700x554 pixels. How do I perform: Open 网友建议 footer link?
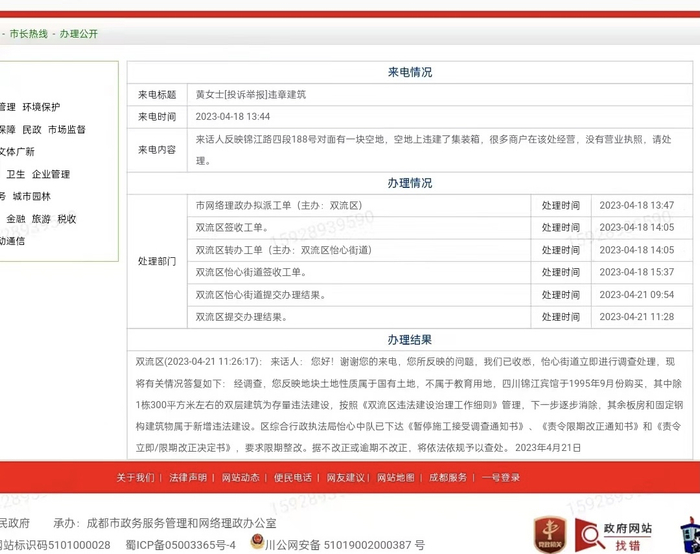[346, 478]
